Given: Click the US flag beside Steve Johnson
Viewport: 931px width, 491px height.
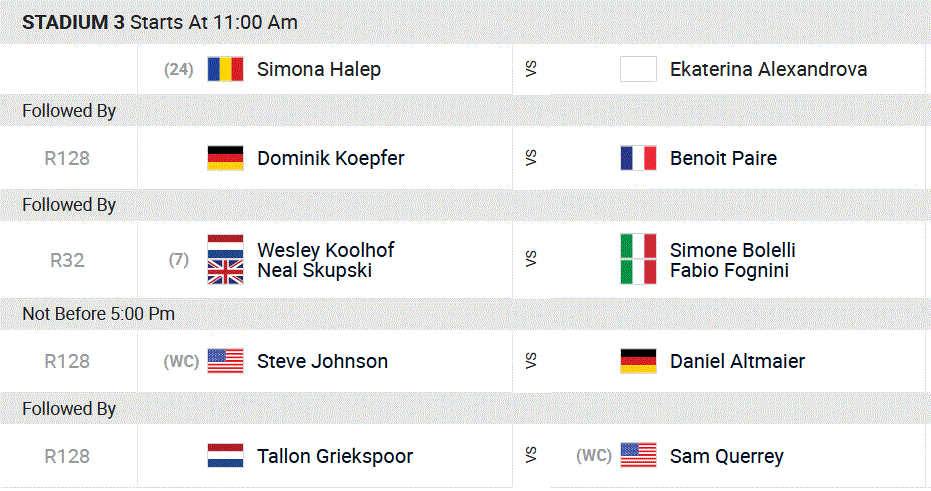Looking at the screenshot, I should click(225, 361).
